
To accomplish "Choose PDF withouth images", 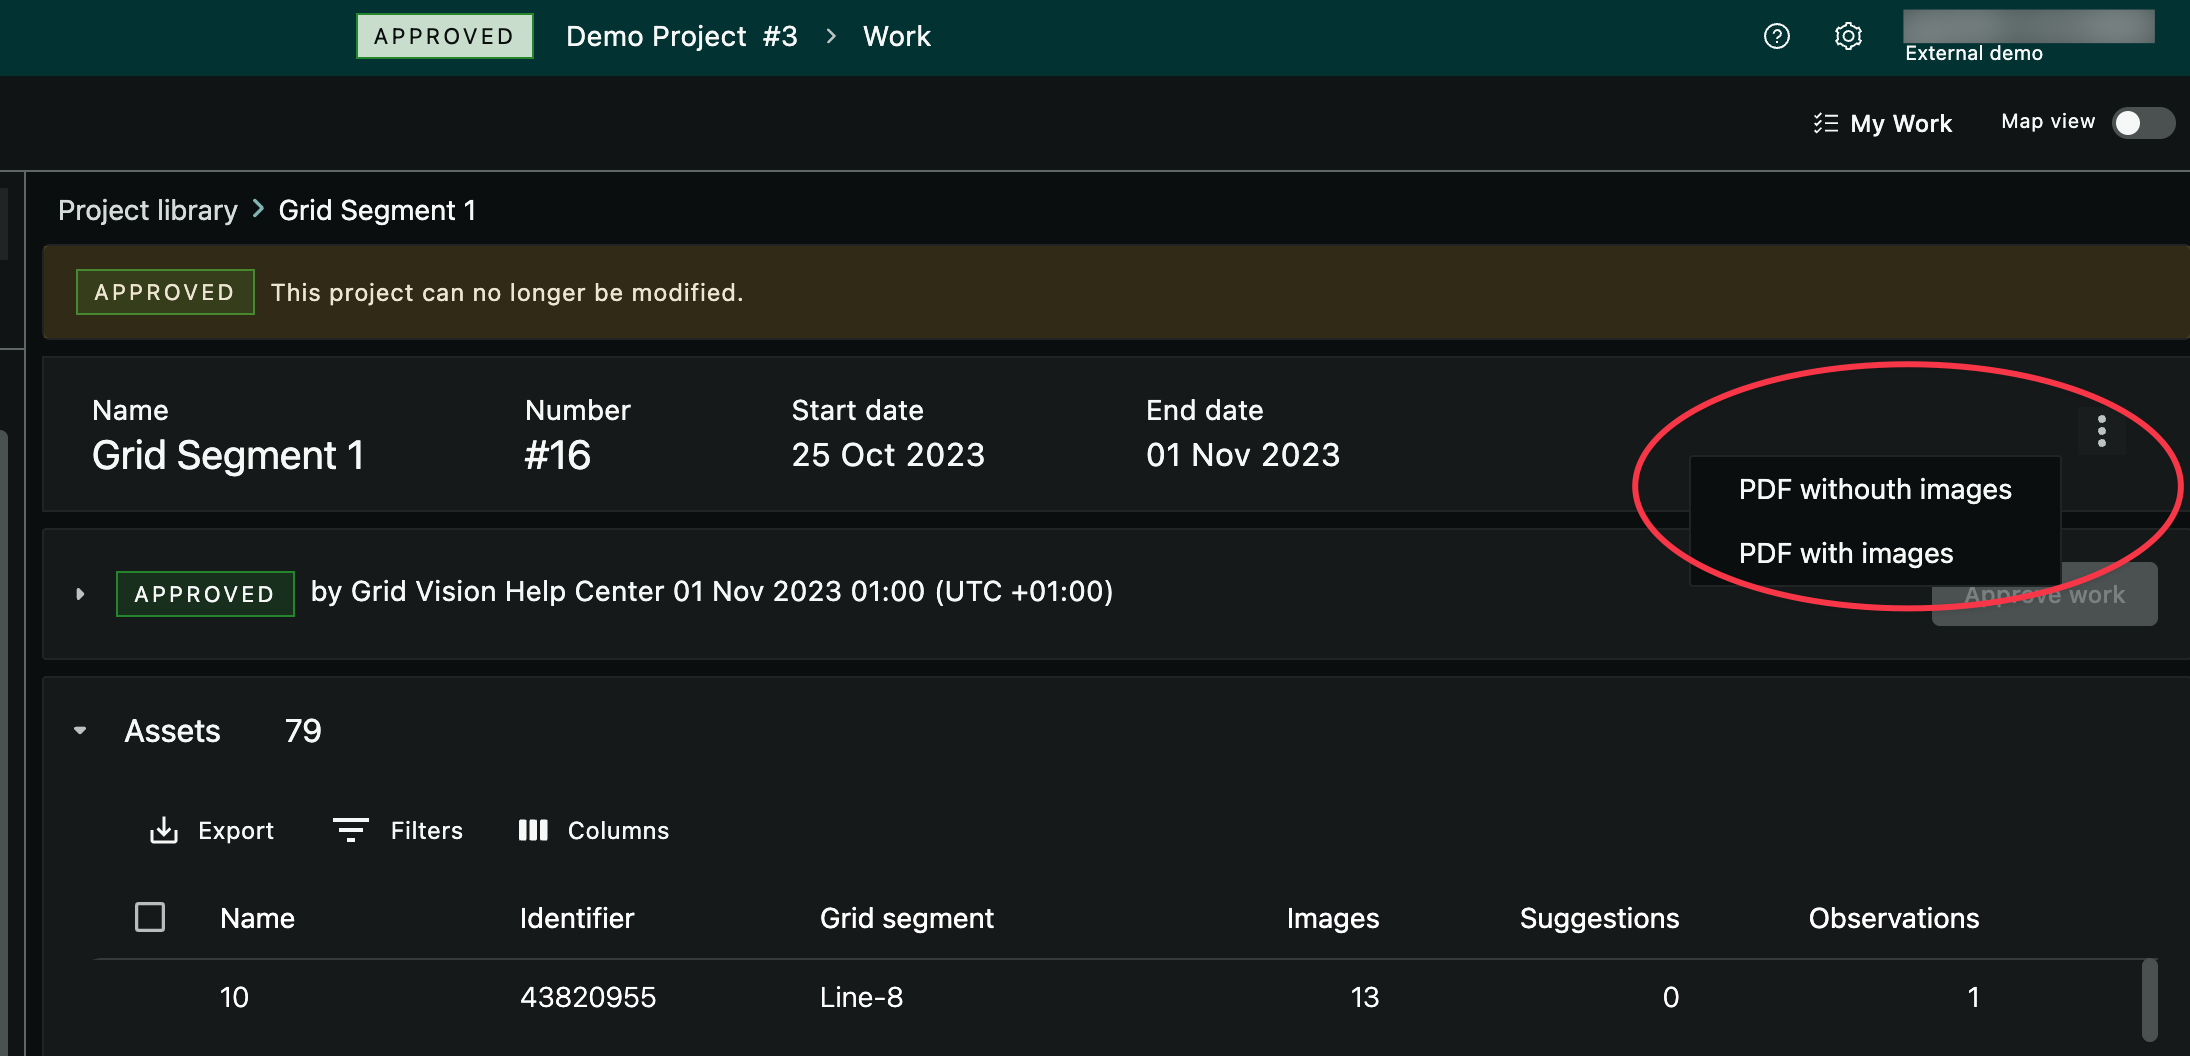I will click(x=1874, y=489).
